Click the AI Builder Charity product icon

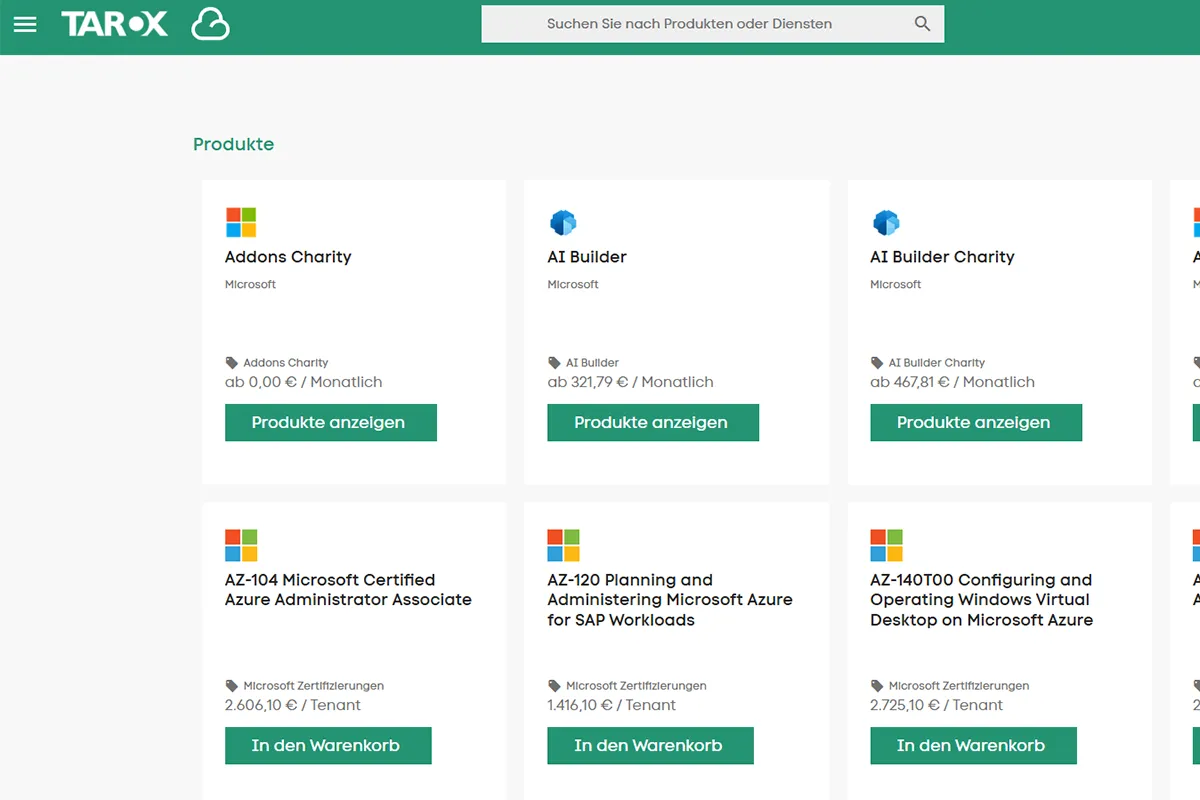(x=886, y=222)
